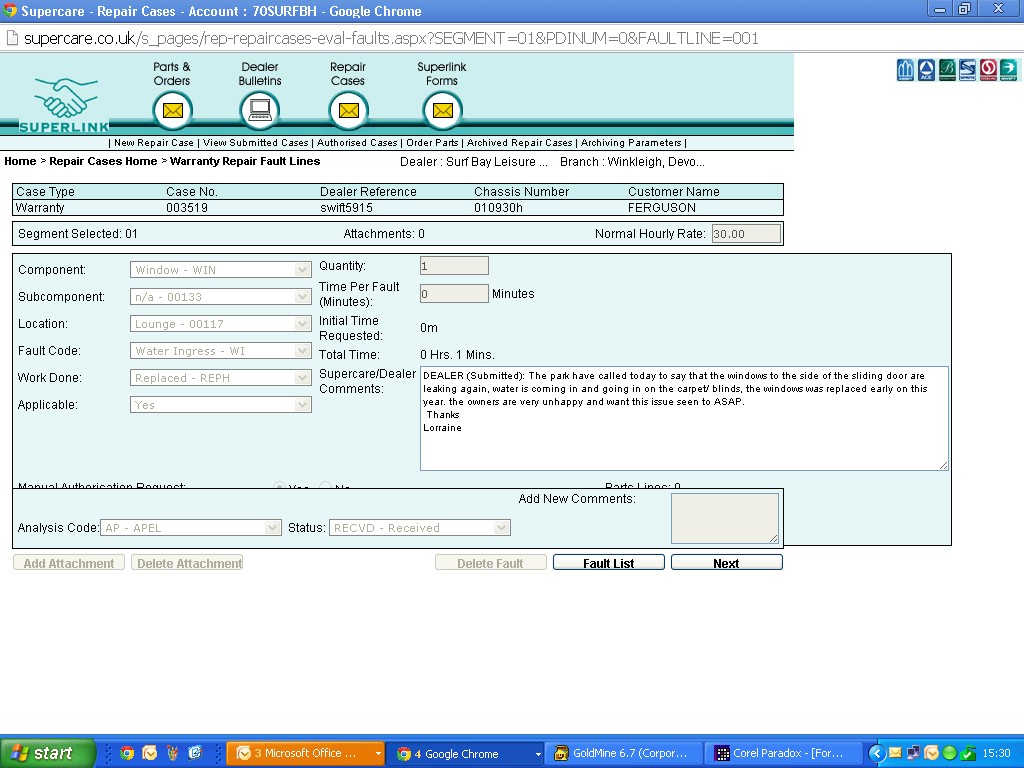Open Parts & Orders envelope icon

pyautogui.click(x=172, y=110)
